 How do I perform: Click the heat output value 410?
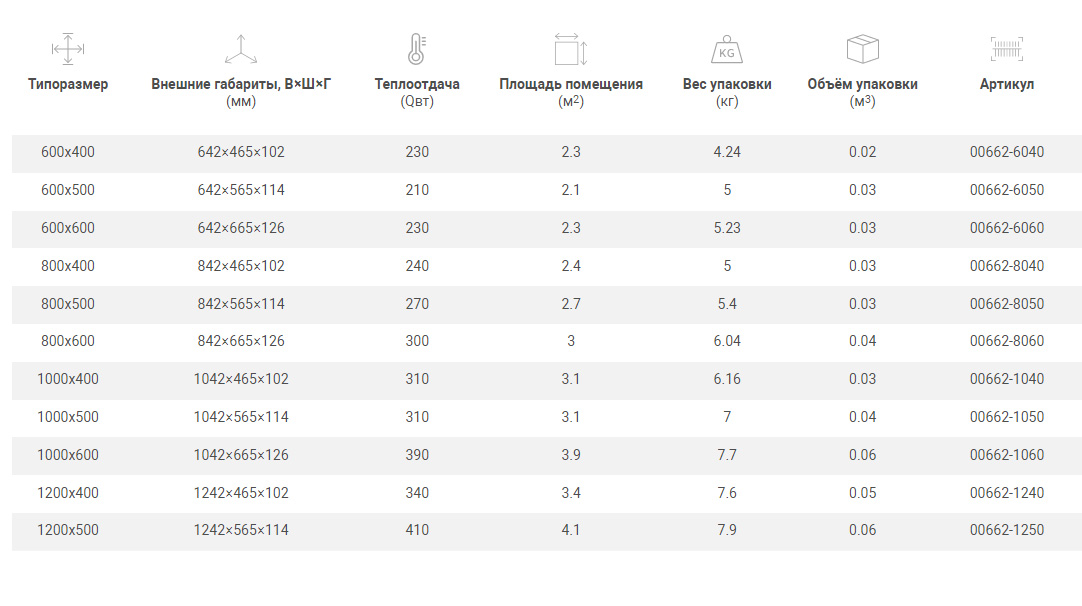417,530
